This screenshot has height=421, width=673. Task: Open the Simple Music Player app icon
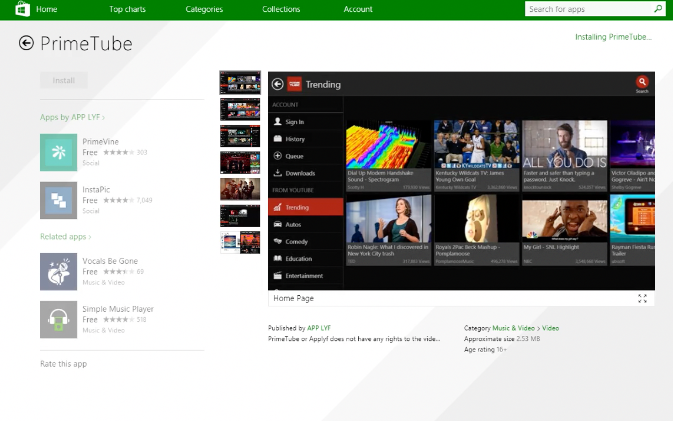point(58,320)
